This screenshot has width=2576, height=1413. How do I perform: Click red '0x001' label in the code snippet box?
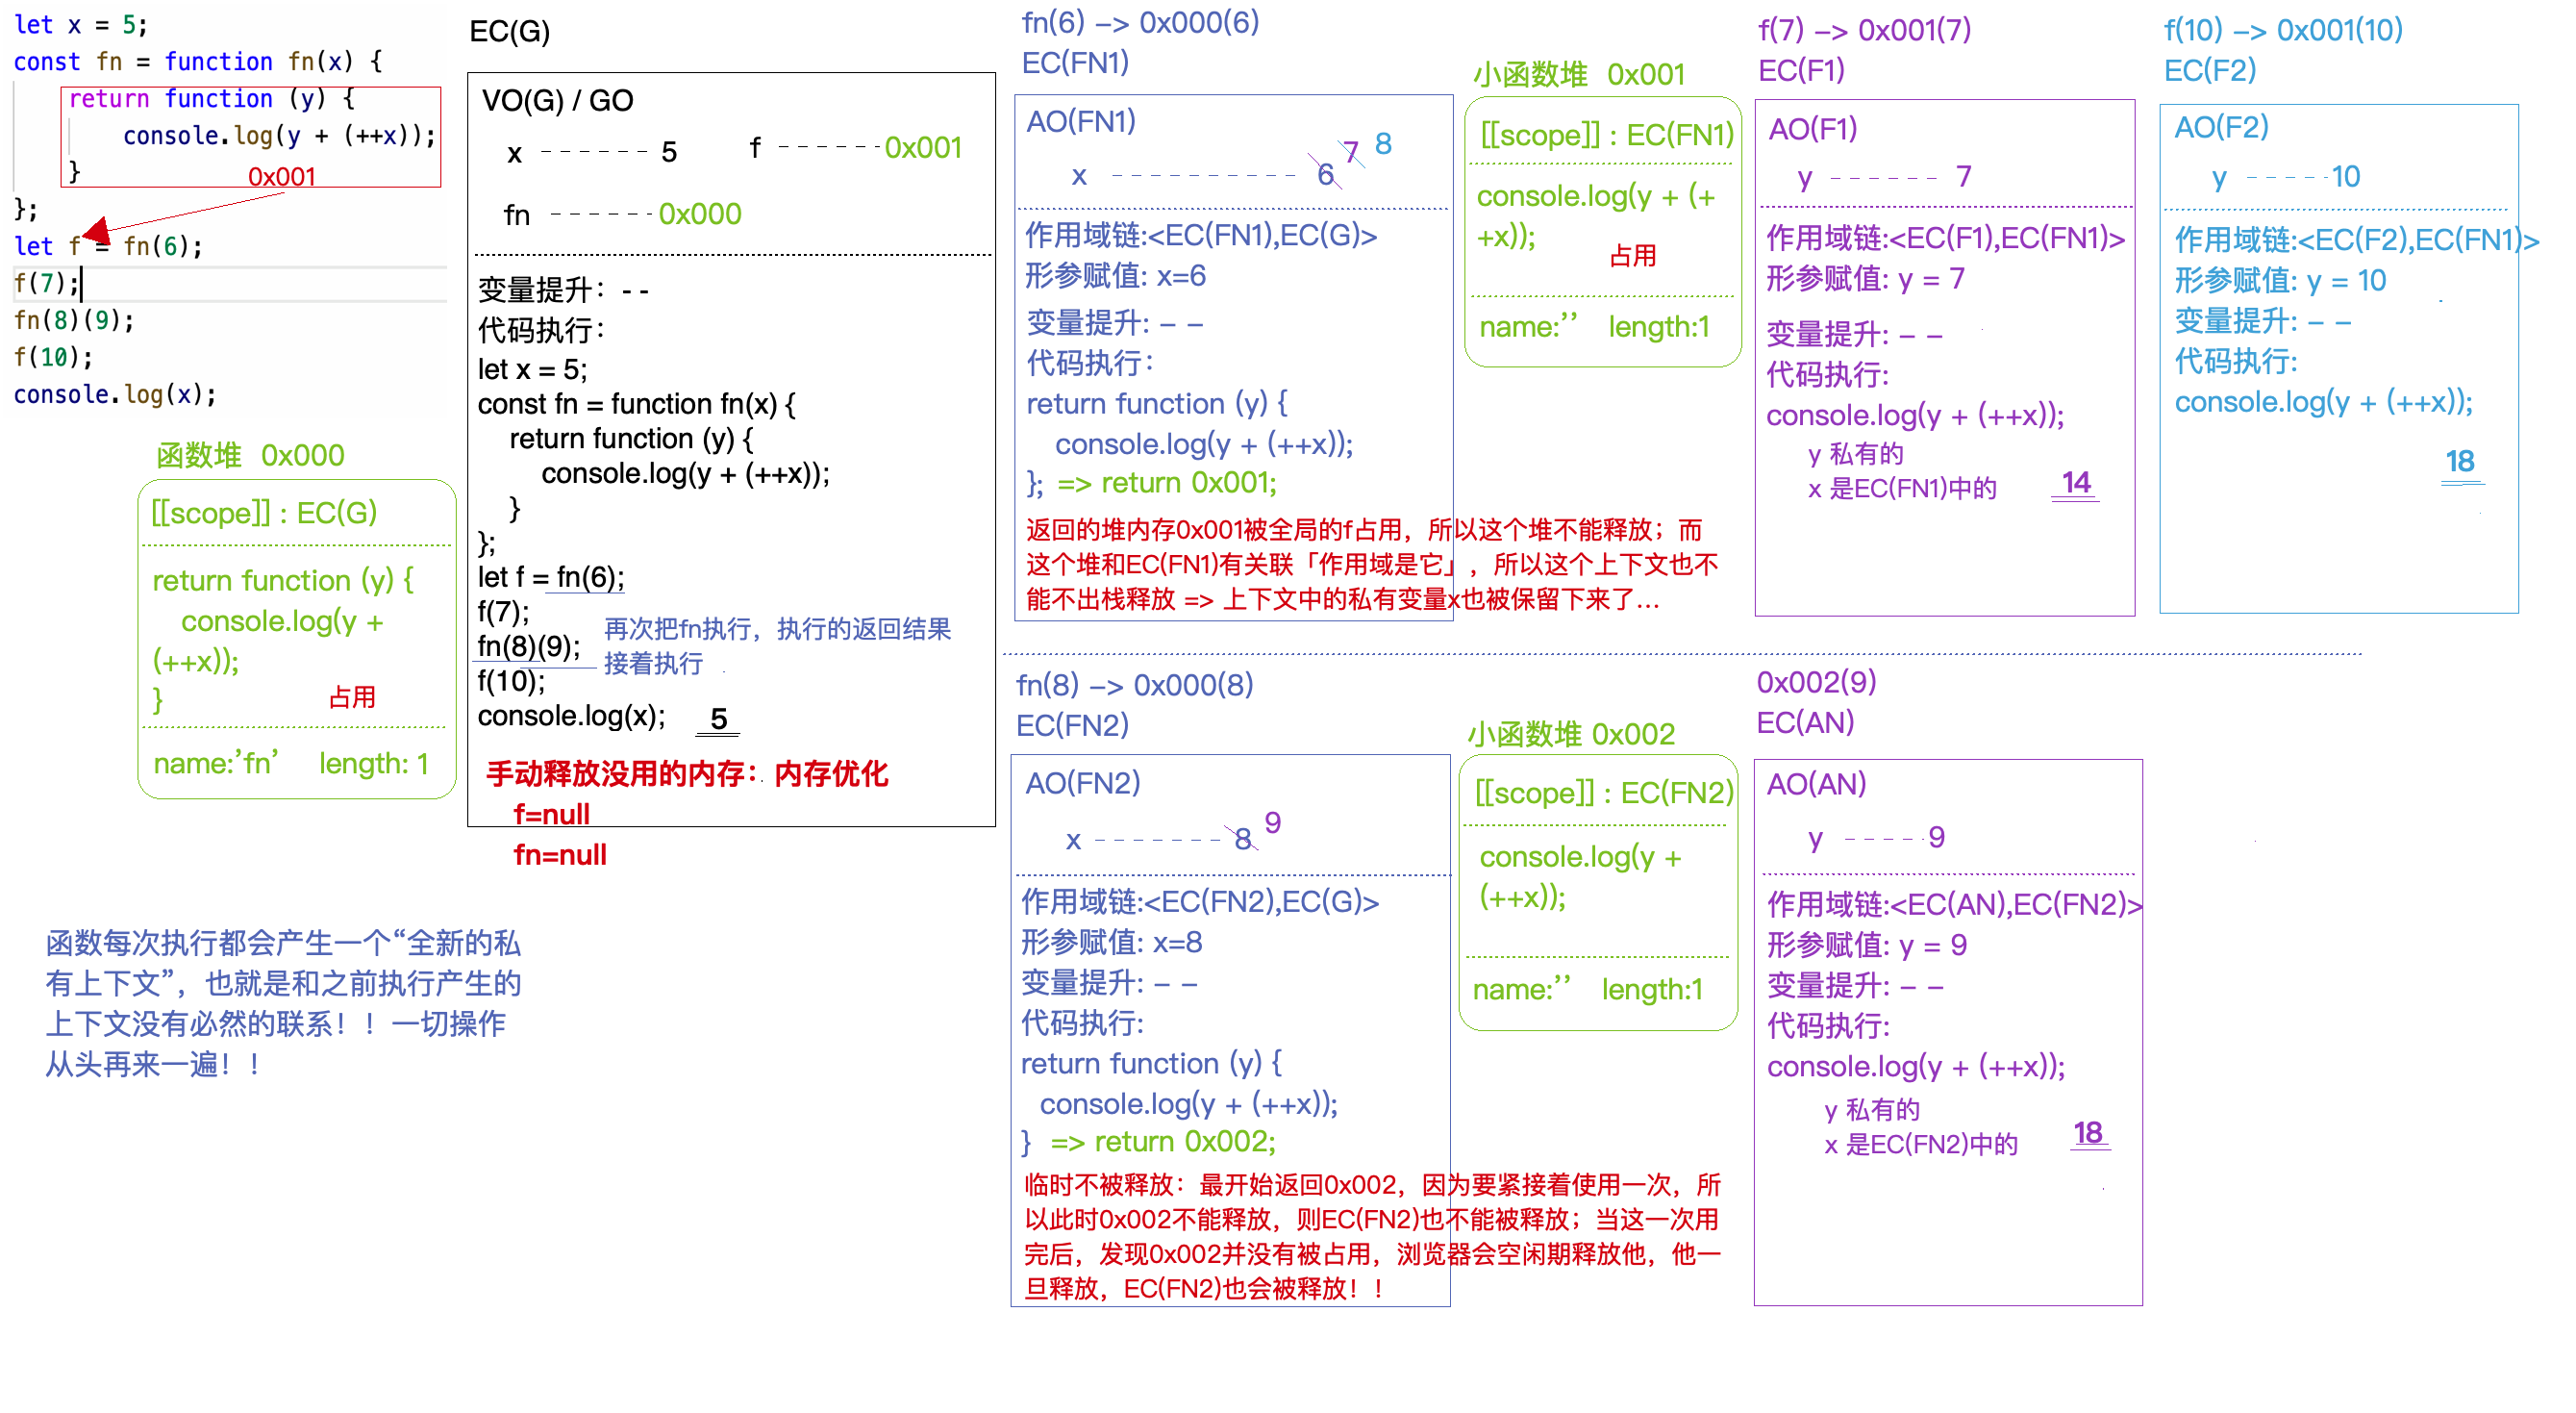tap(282, 177)
